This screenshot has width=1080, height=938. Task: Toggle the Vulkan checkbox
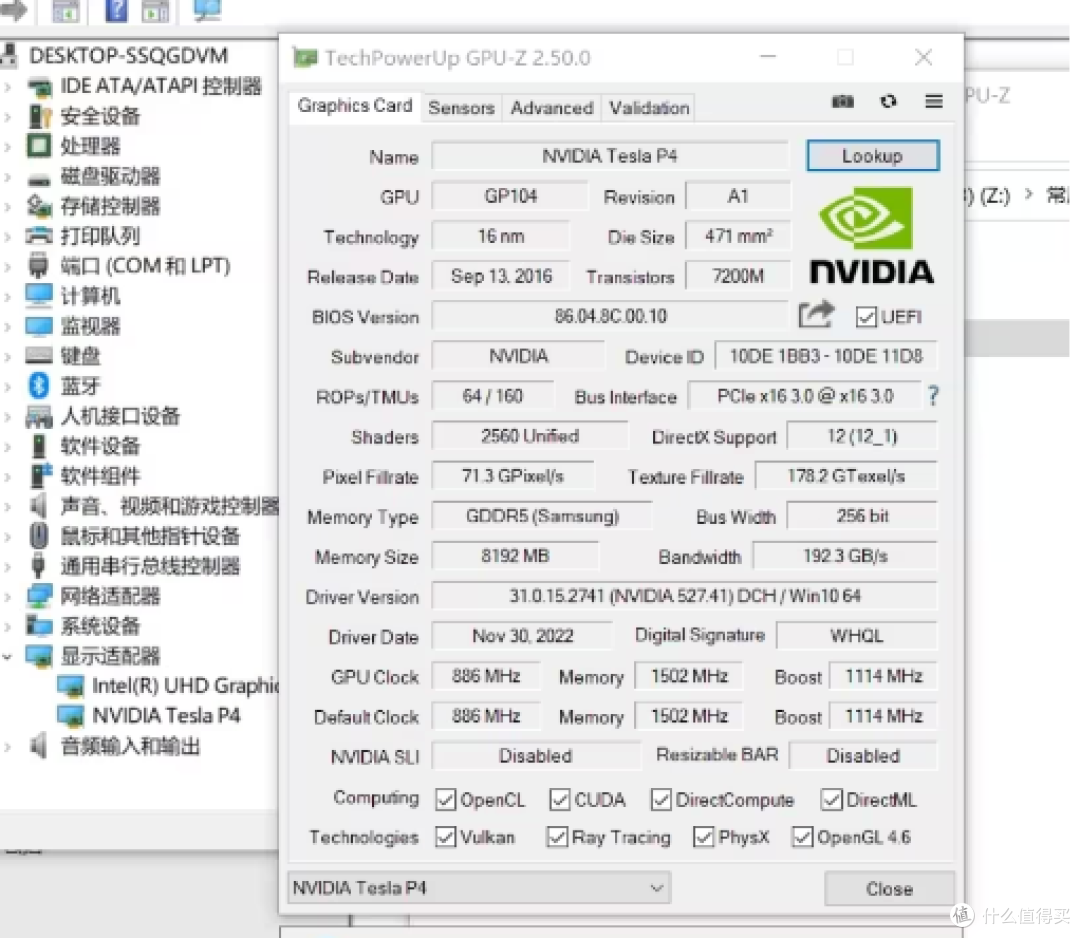click(x=446, y=837)
